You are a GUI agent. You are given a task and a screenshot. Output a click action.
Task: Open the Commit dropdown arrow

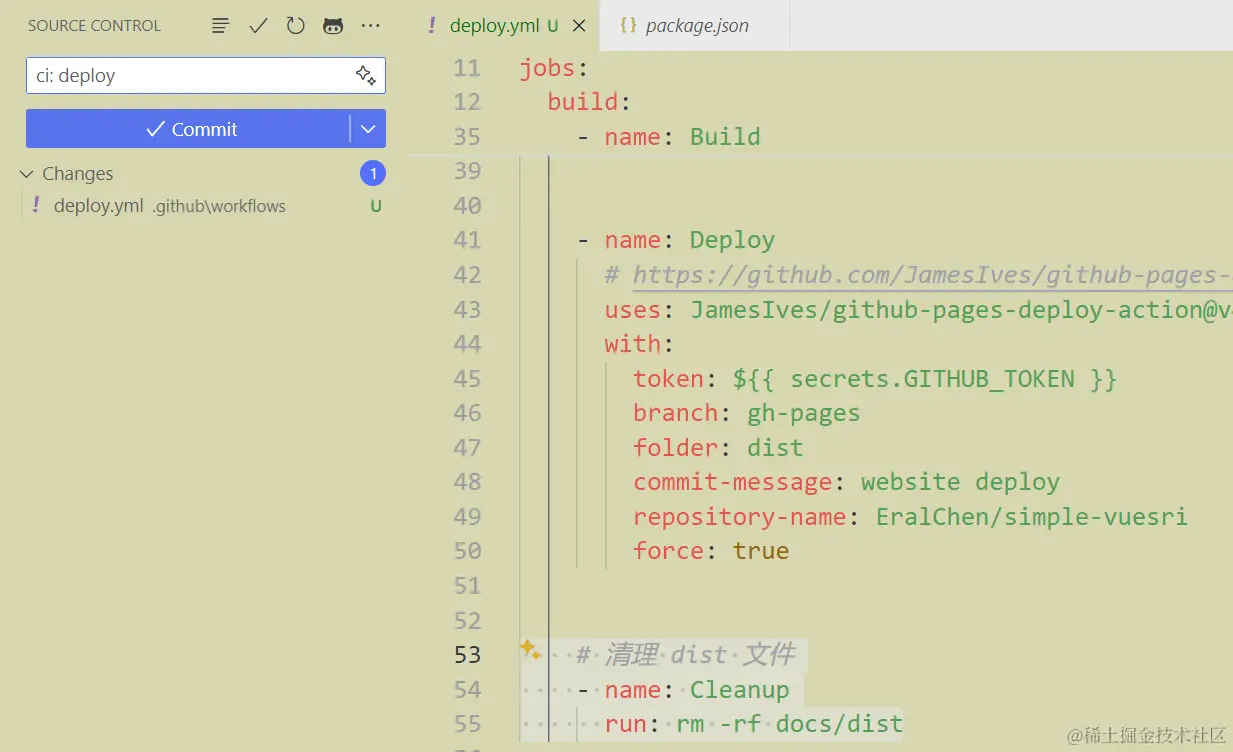pos(368,129)
